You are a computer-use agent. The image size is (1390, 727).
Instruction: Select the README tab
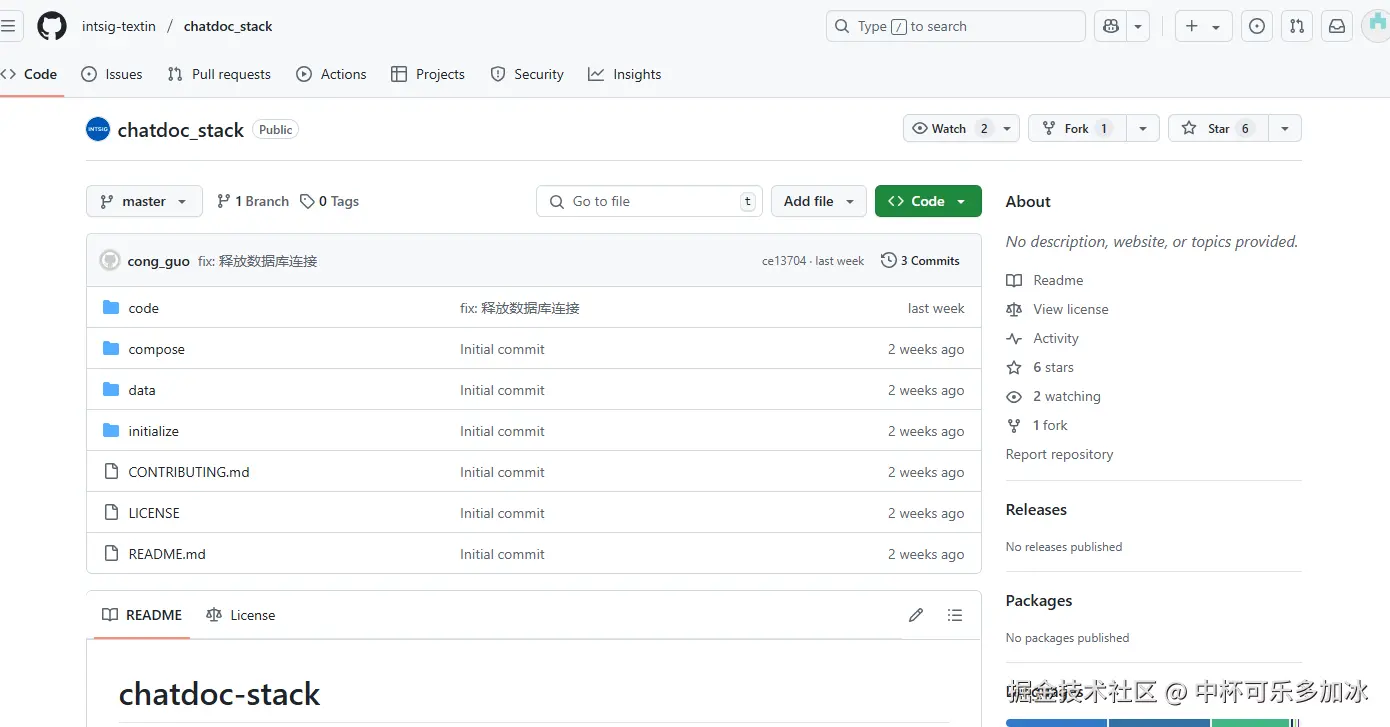142,615
